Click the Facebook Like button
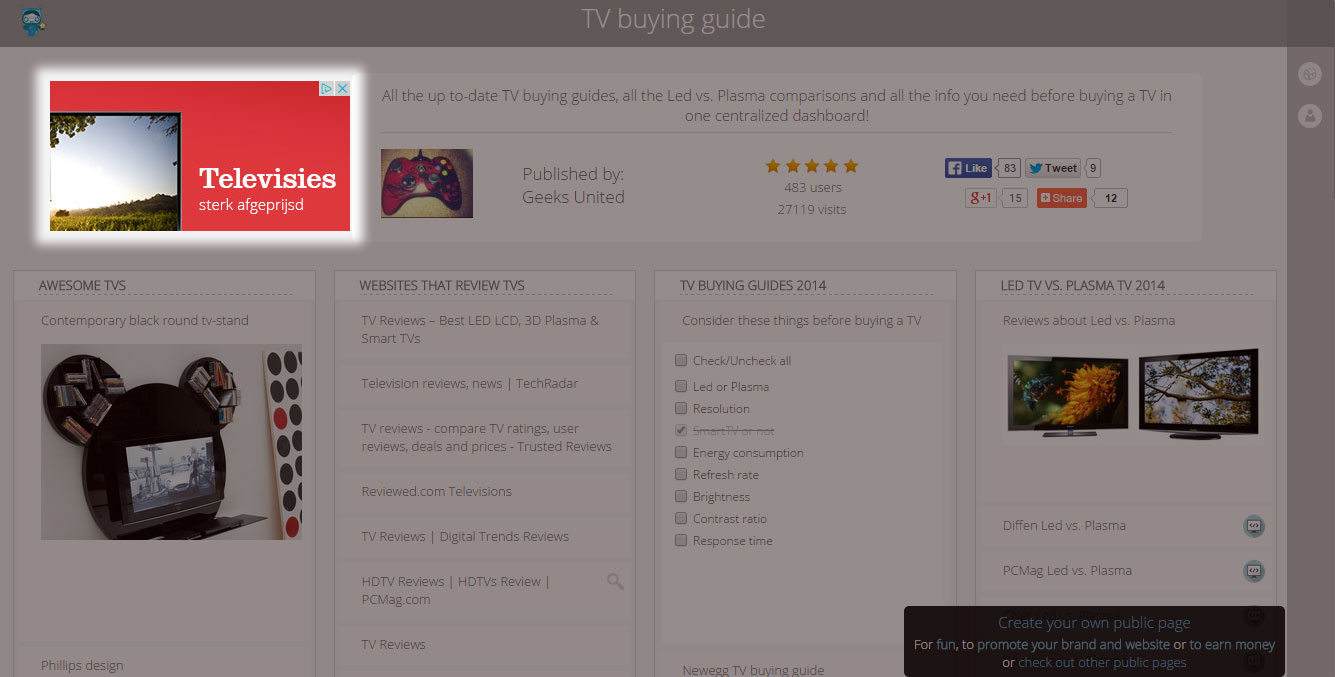 pos(967,168)
